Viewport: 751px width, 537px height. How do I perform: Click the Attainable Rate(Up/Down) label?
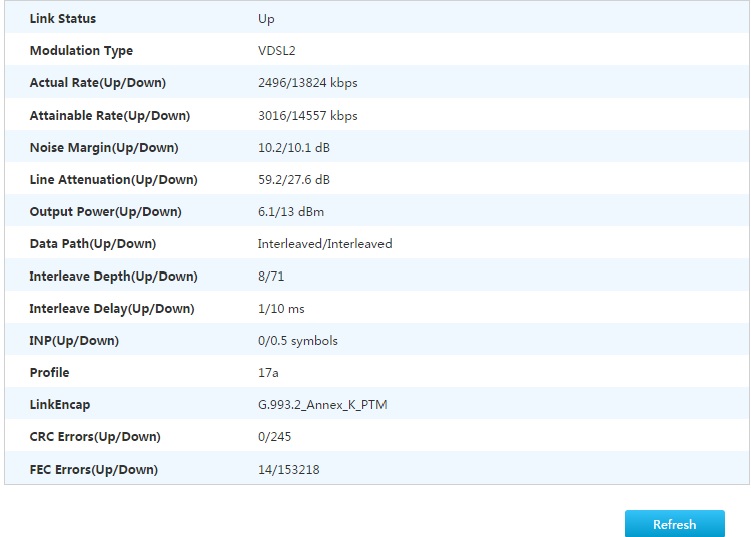(110, 116)
